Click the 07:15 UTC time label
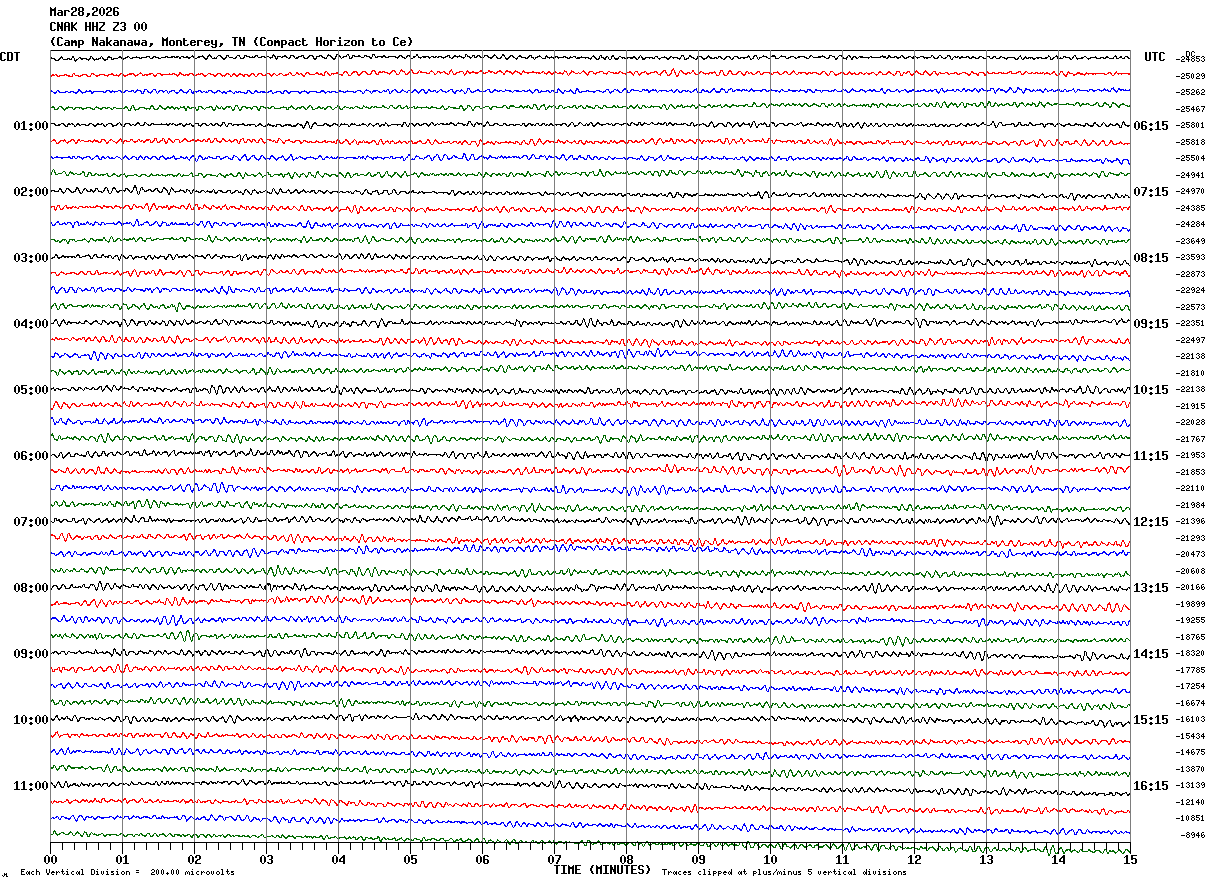The image size is (1210, 886). click(x=1151, y=192)
